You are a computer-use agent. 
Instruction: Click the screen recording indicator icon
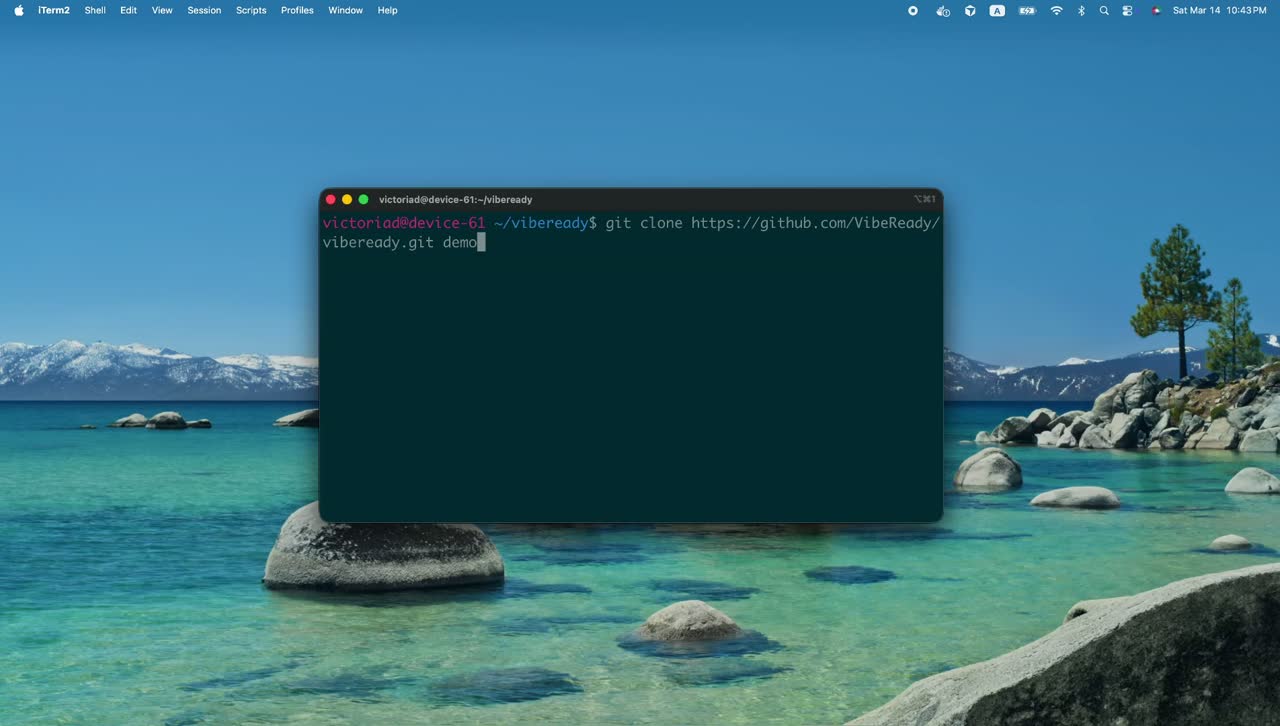(x=913, y=10)
